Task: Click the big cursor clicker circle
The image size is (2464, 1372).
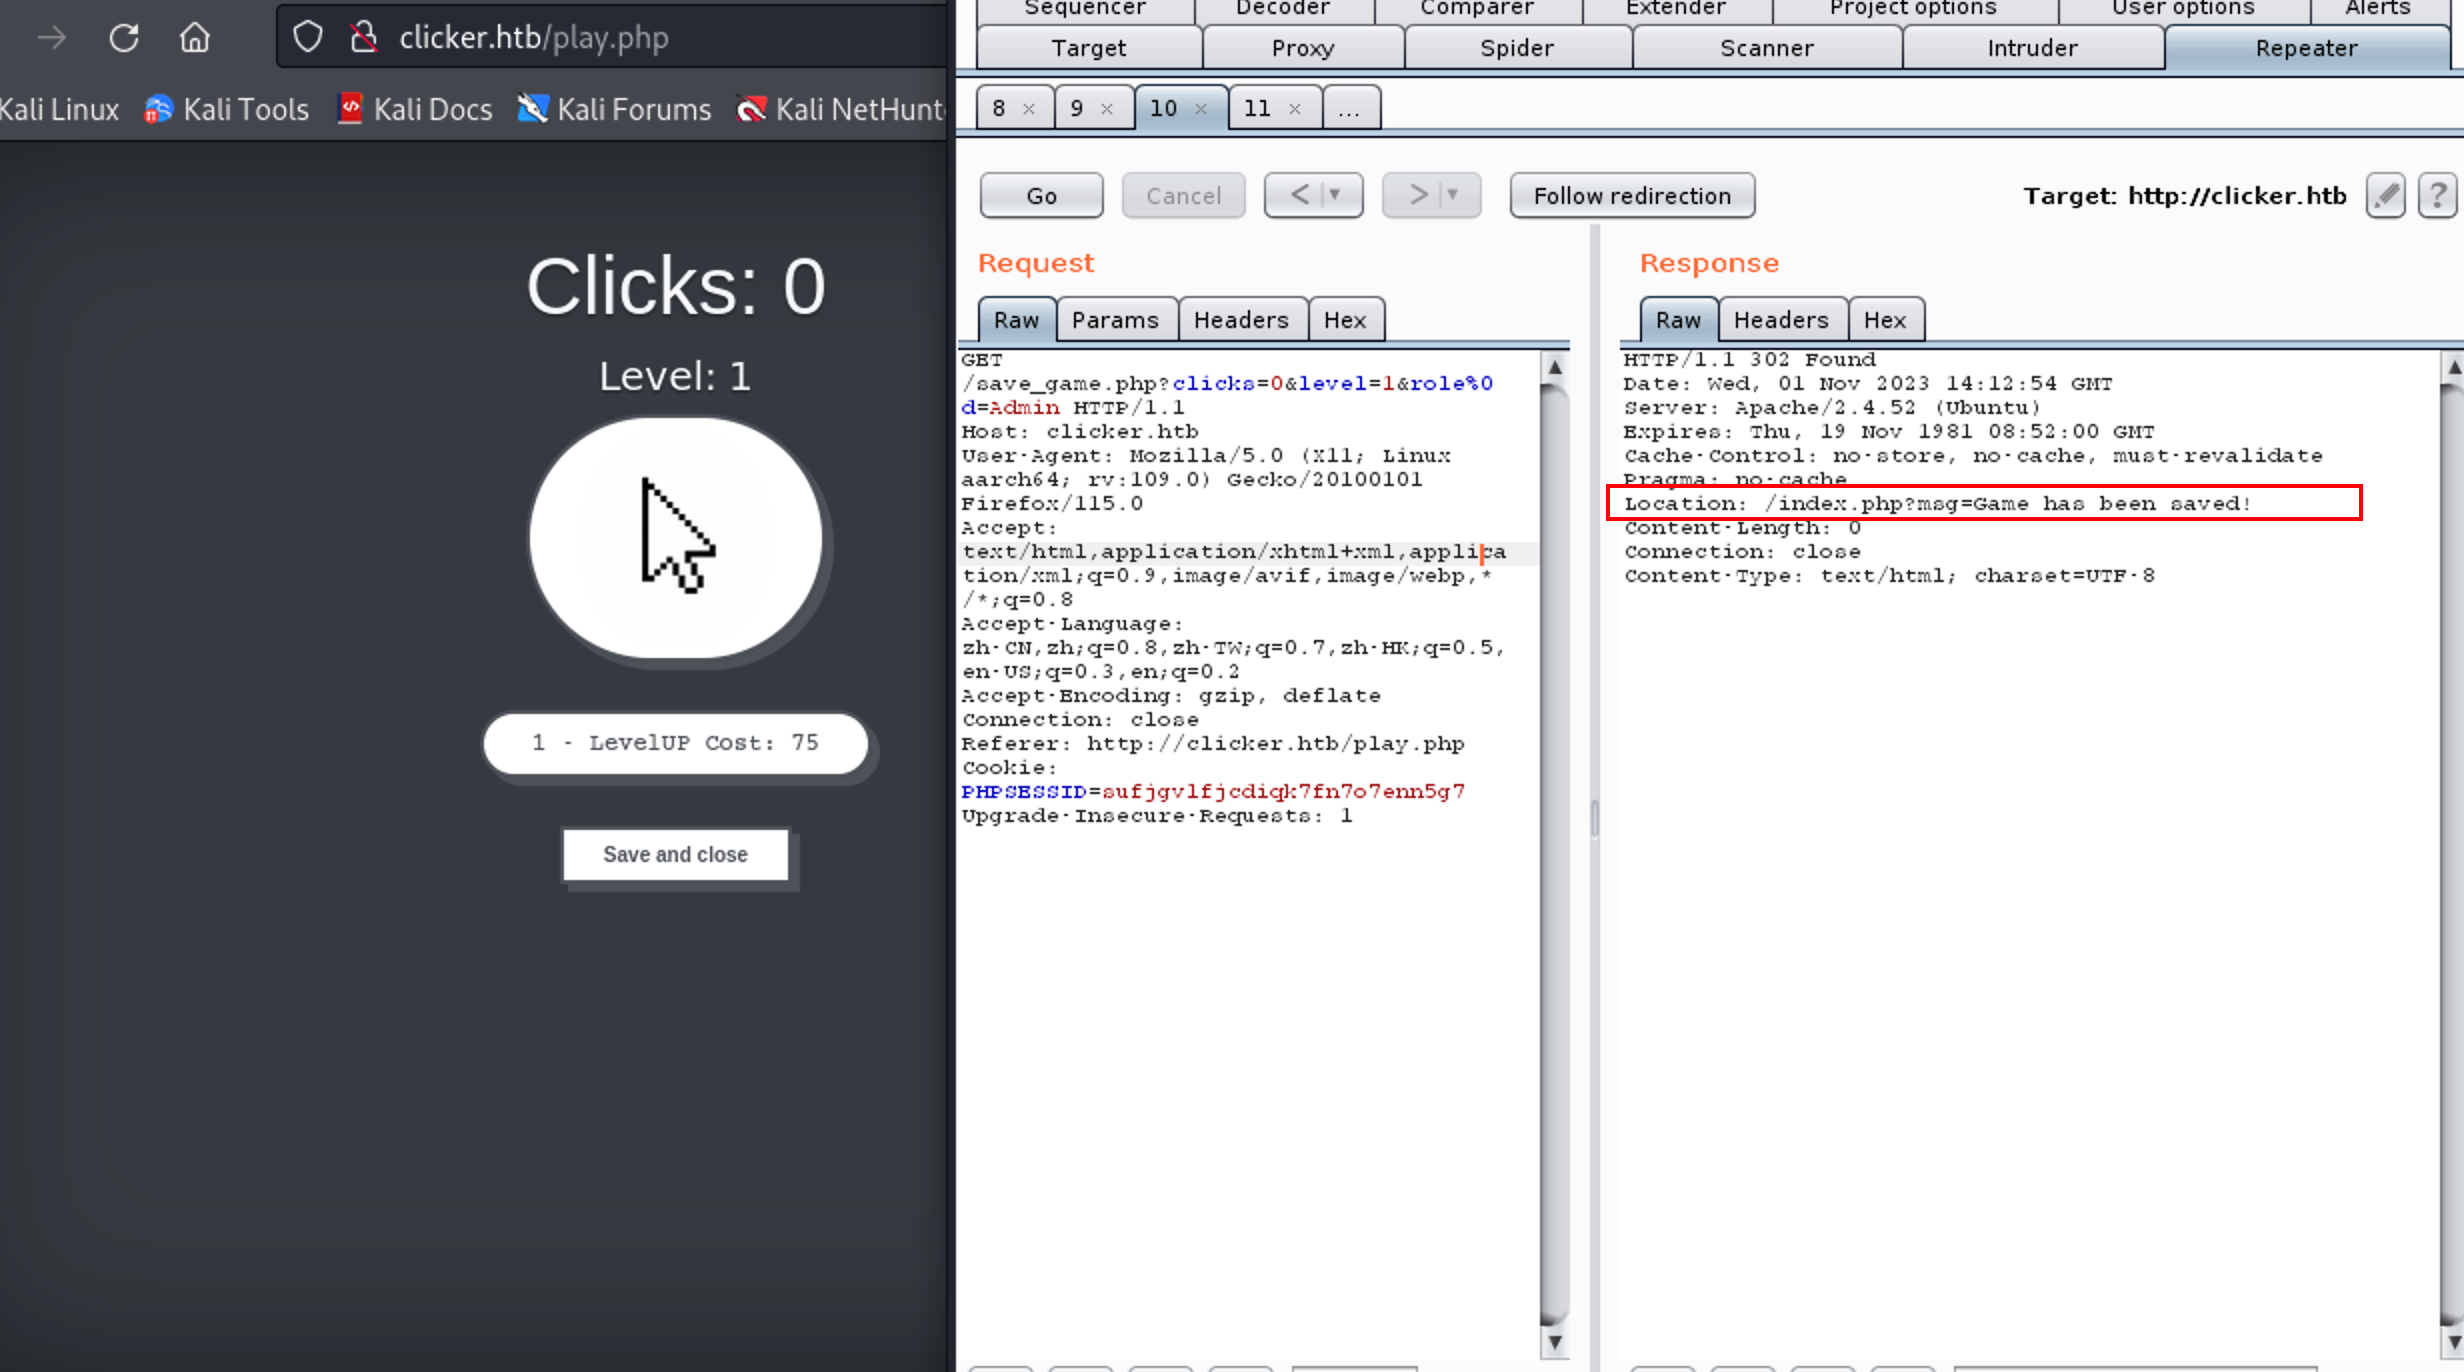Action: click(x=676, y=538)
